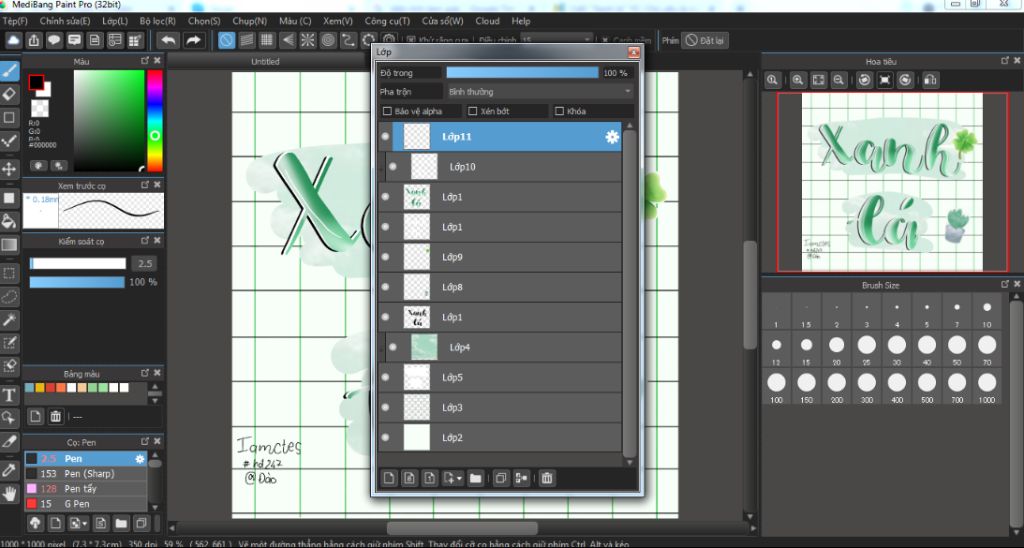Add a new layer in Lớp panel
Image resolution: width=1024 pixels, height=548 pixels.
click(389, 478)
